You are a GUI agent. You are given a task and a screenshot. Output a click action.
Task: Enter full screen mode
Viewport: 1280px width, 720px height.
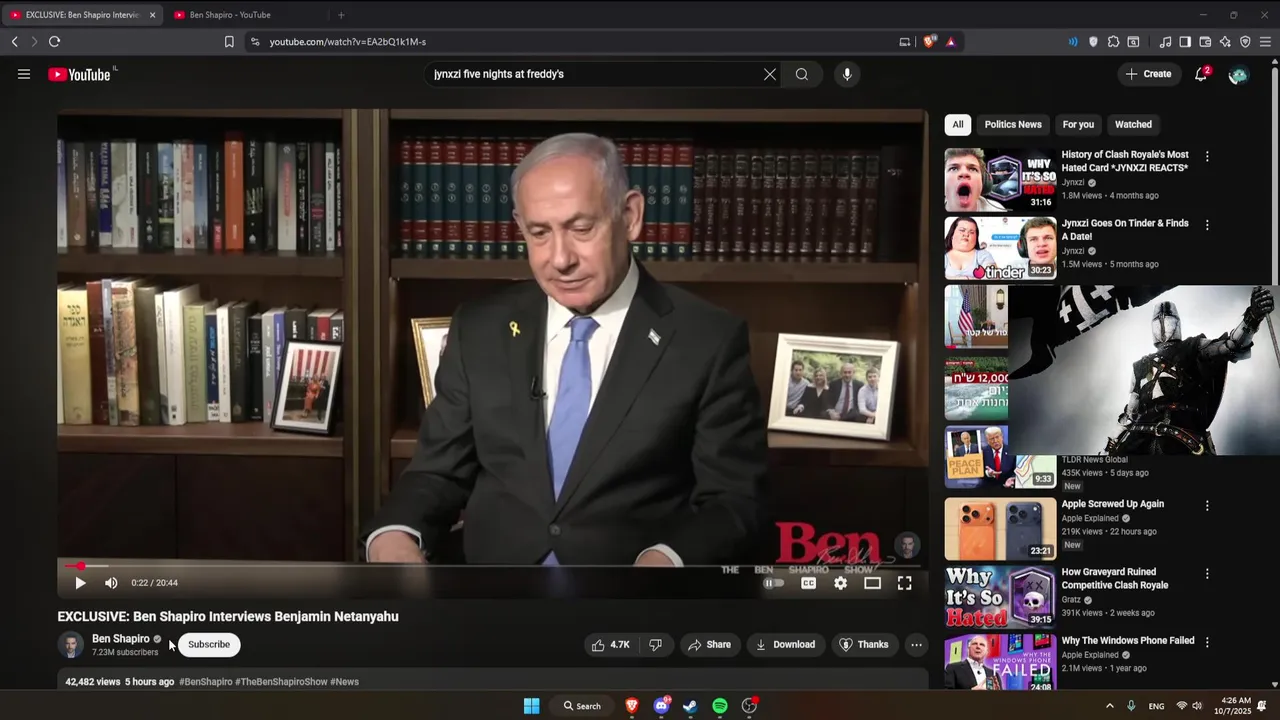pos(904,583)
